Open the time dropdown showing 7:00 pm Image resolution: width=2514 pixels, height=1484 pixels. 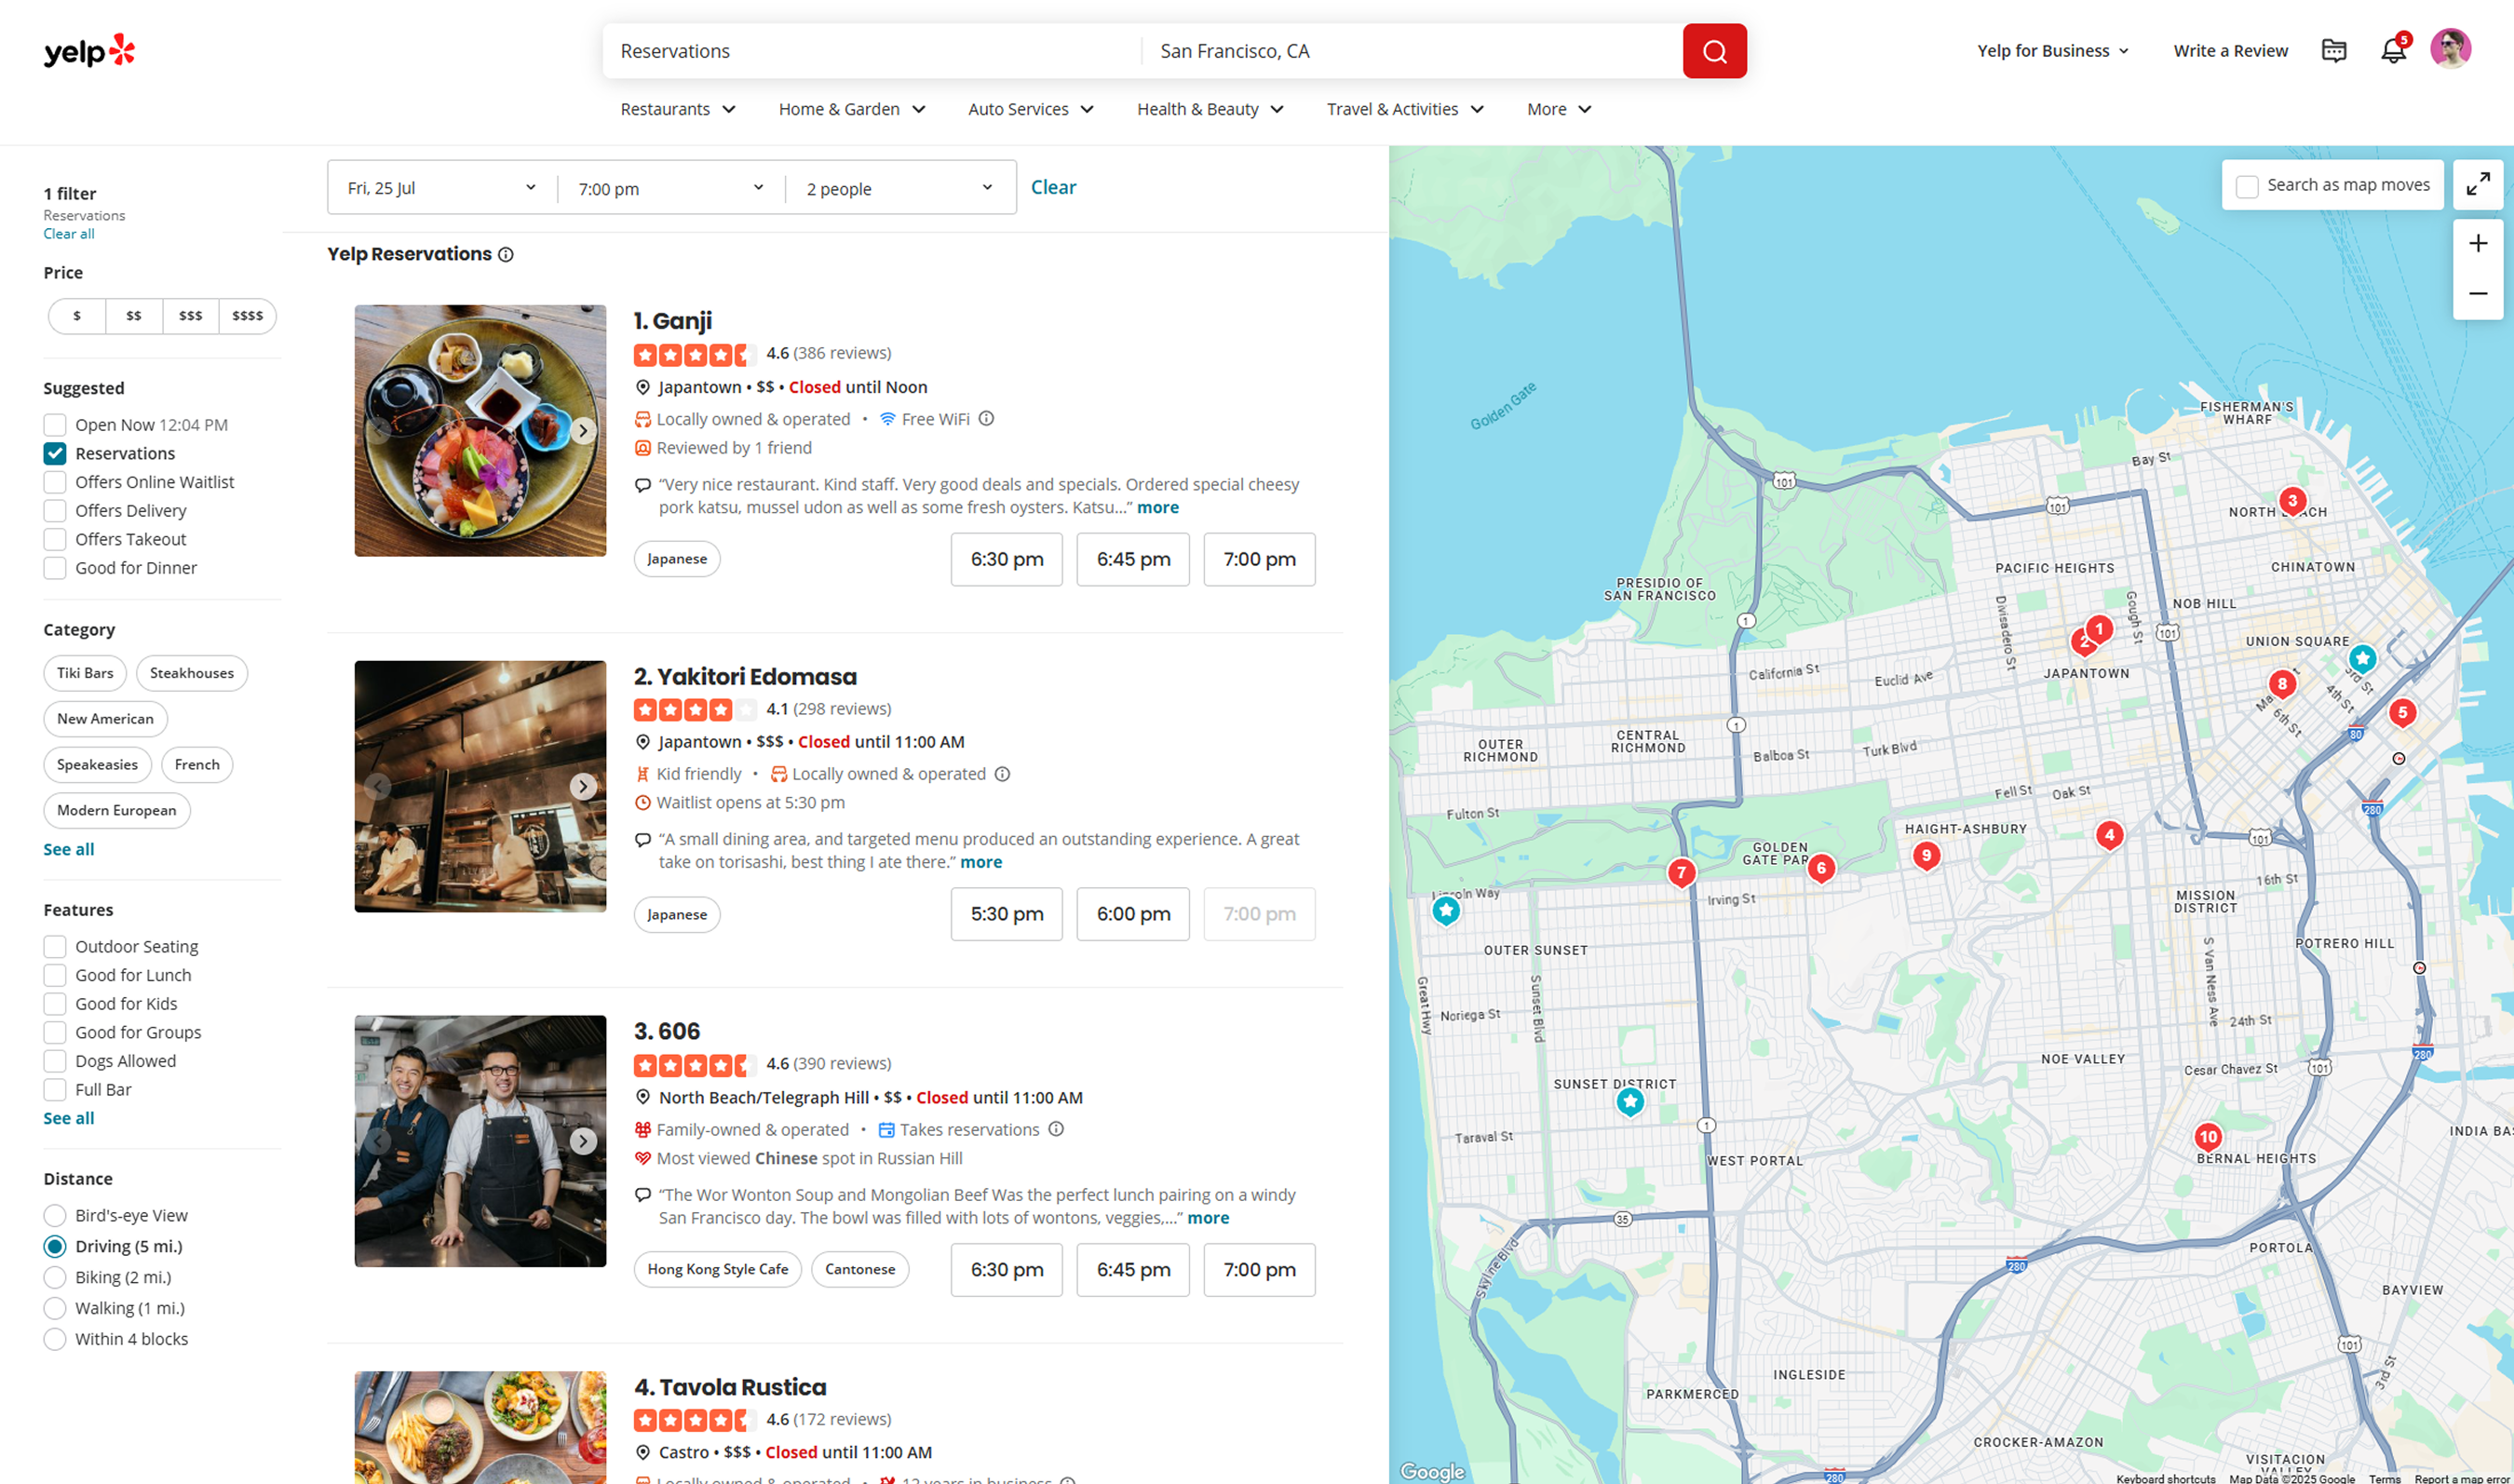pos(671,188)
